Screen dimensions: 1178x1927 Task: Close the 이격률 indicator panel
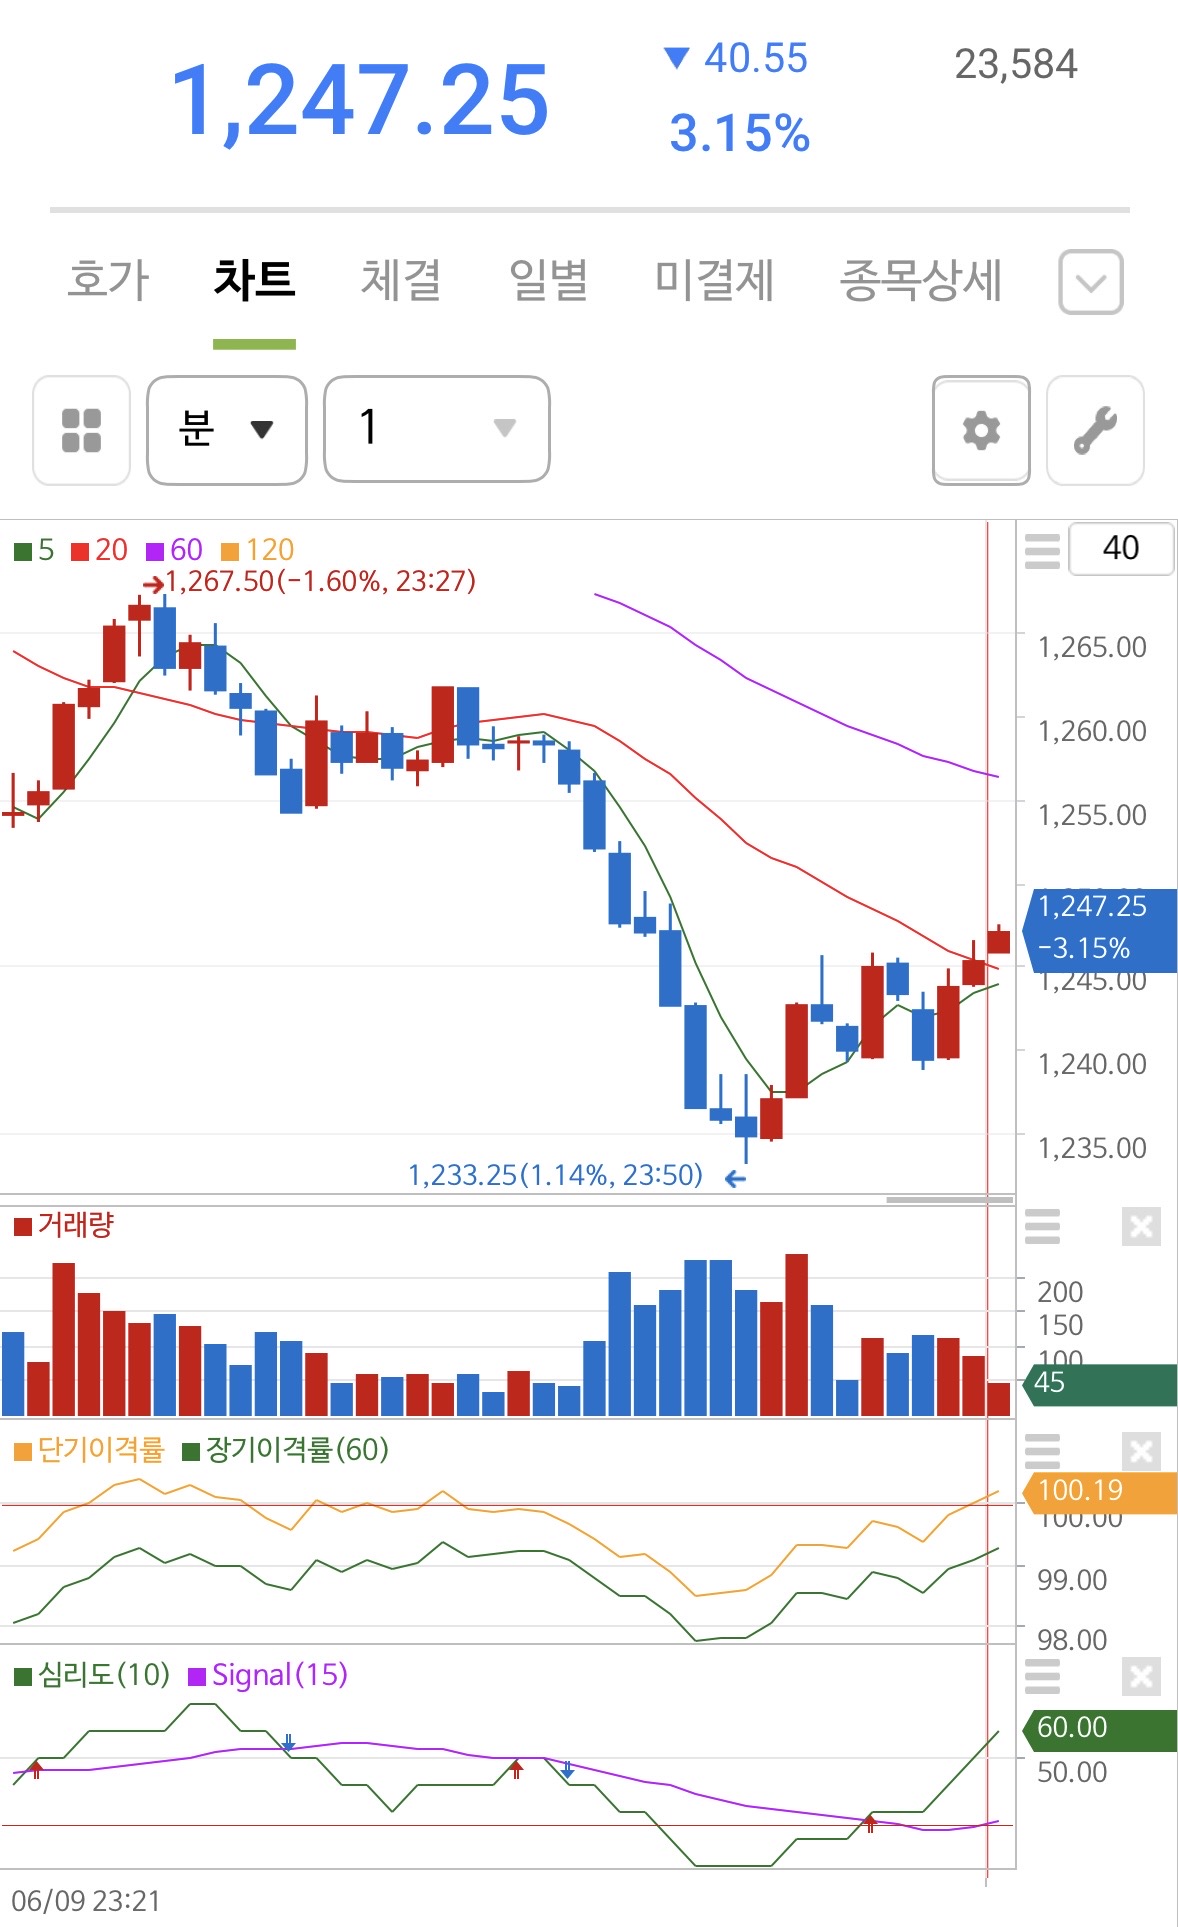(x=1141, y=1451)
